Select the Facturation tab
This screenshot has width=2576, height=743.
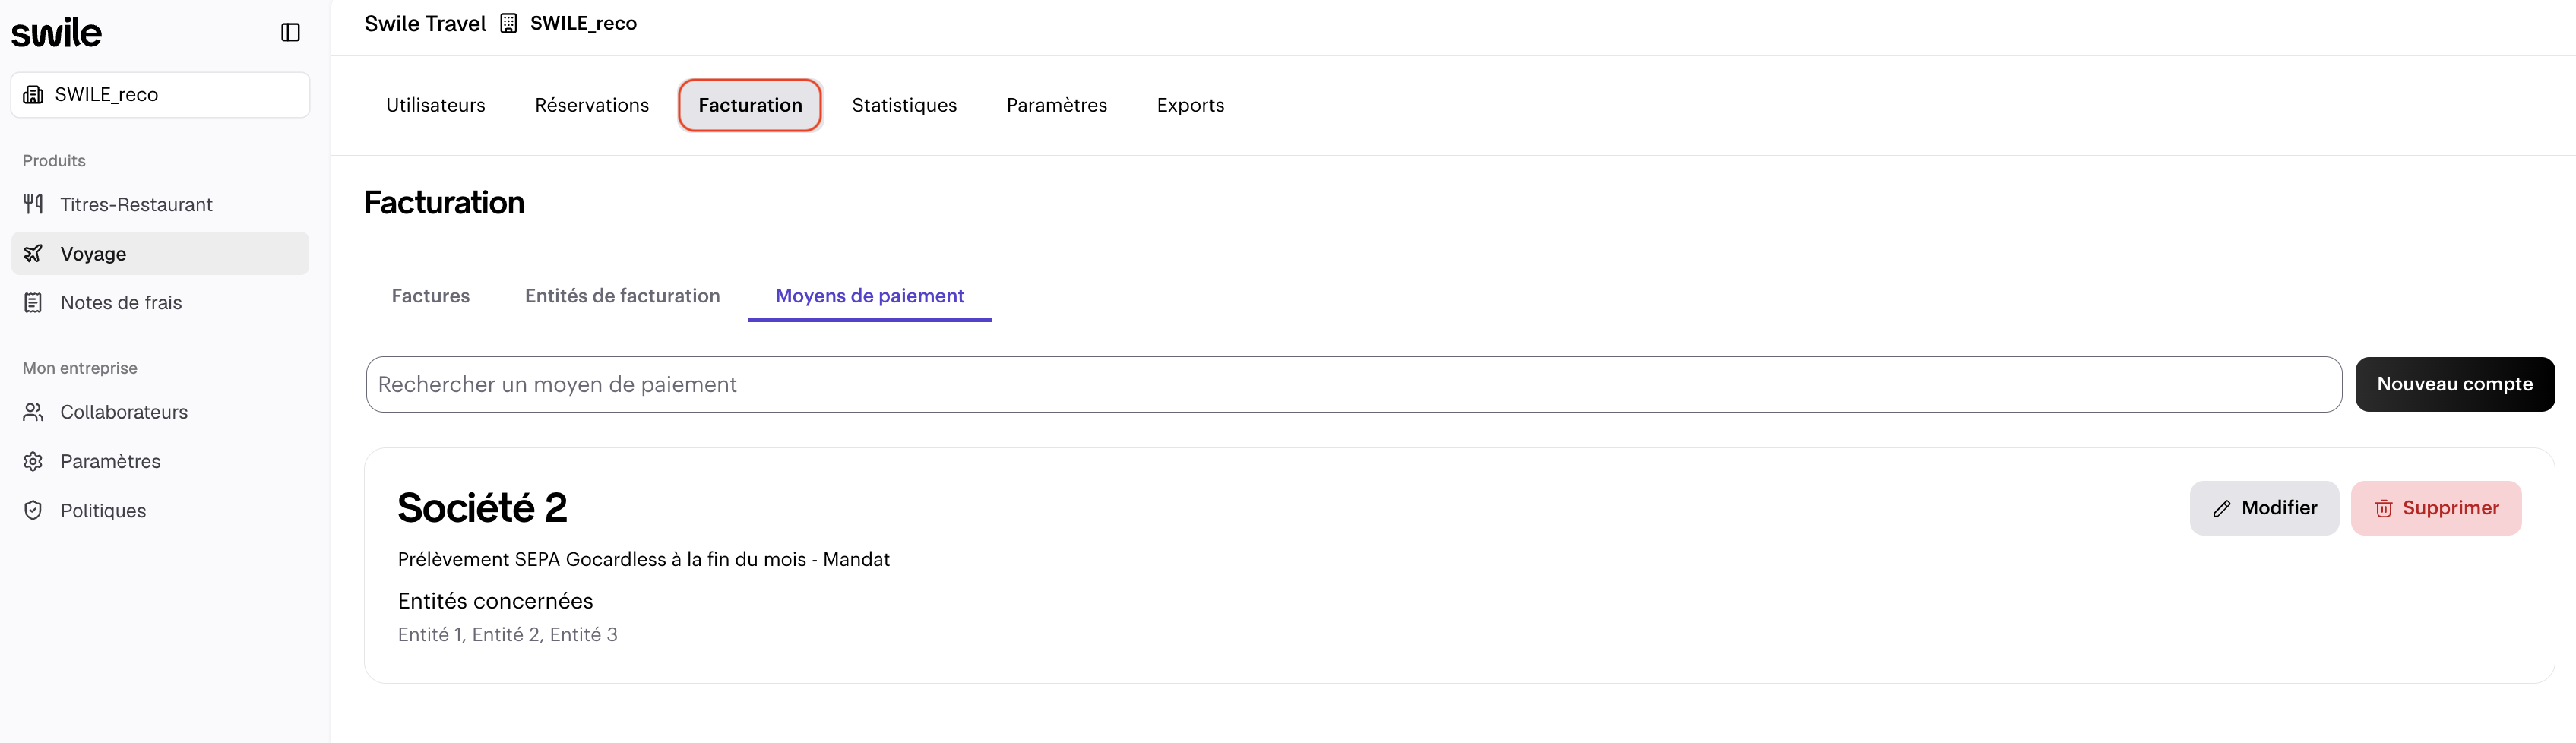point(750,105)
